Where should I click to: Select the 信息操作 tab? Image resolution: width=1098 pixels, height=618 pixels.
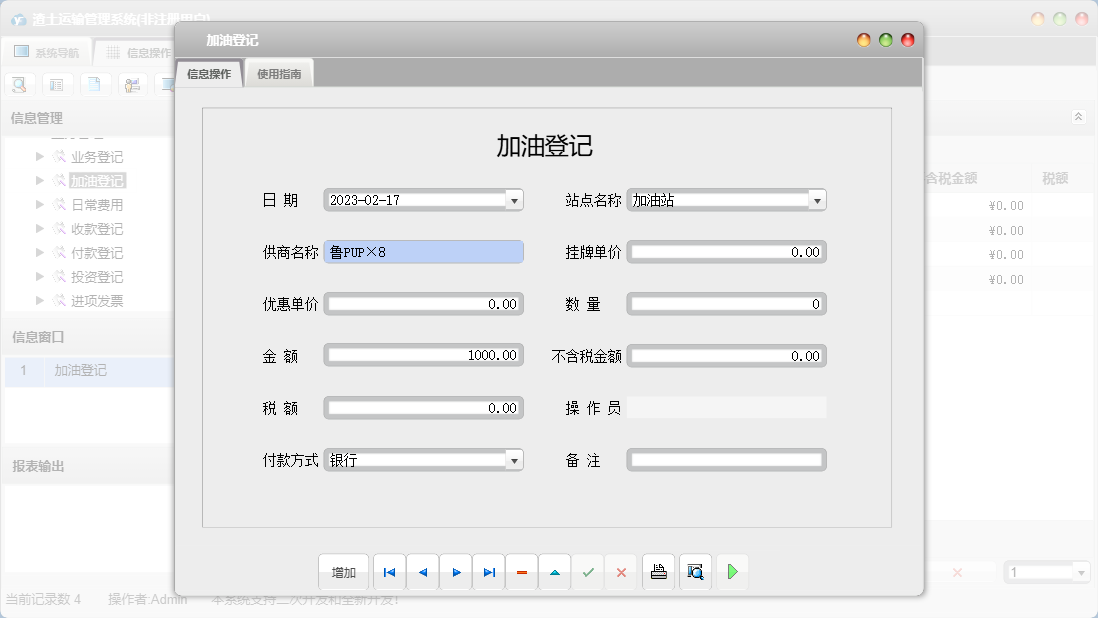point(208,72)
